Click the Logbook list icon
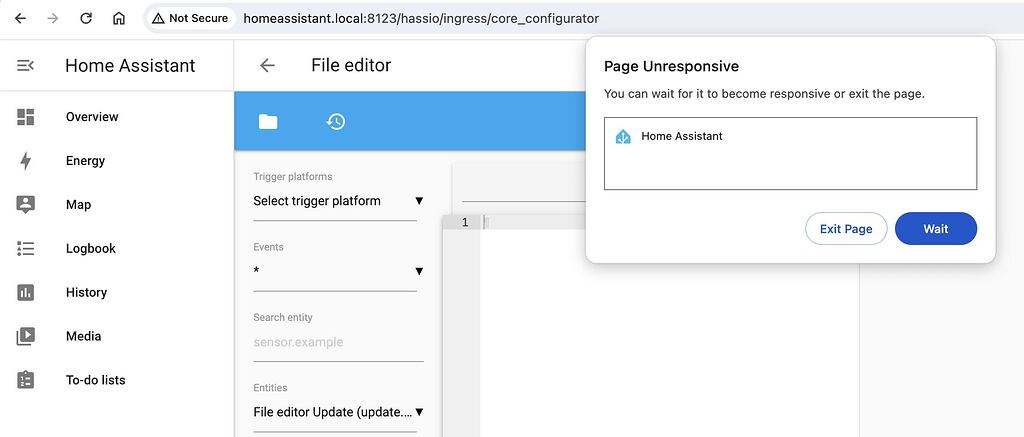The height and width of the screenshot is (437, 1024). pyautogui.click(x=26, y=249)
